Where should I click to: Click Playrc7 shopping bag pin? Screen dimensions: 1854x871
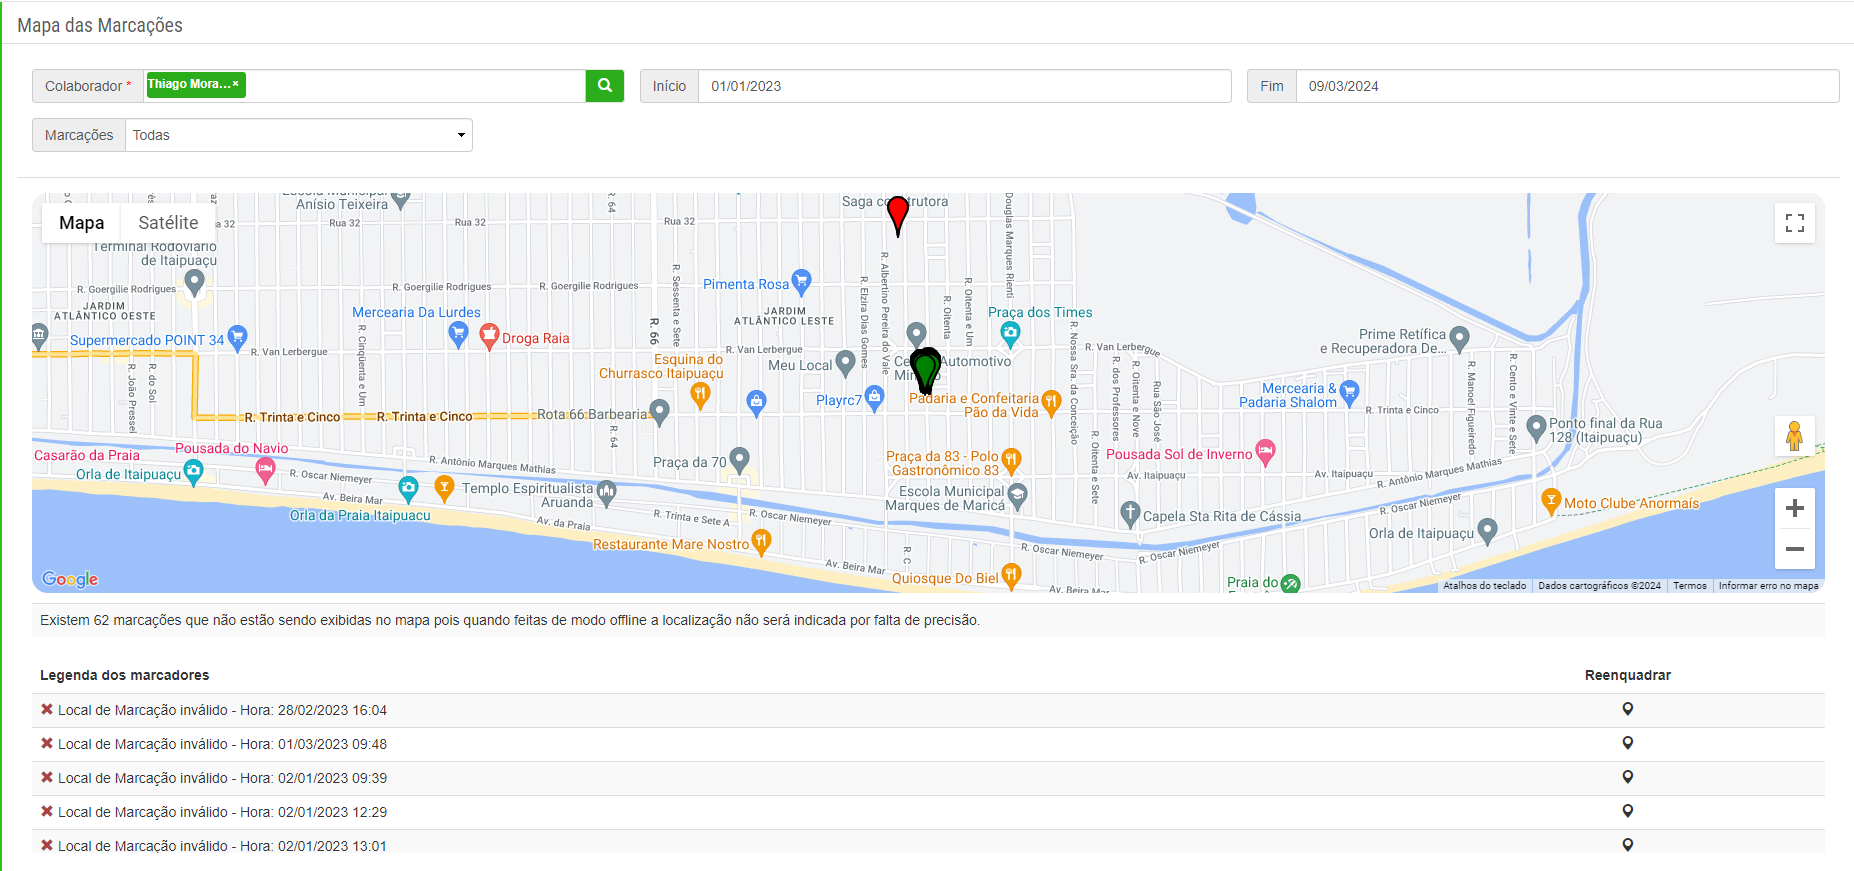click(x=875, y=398)
